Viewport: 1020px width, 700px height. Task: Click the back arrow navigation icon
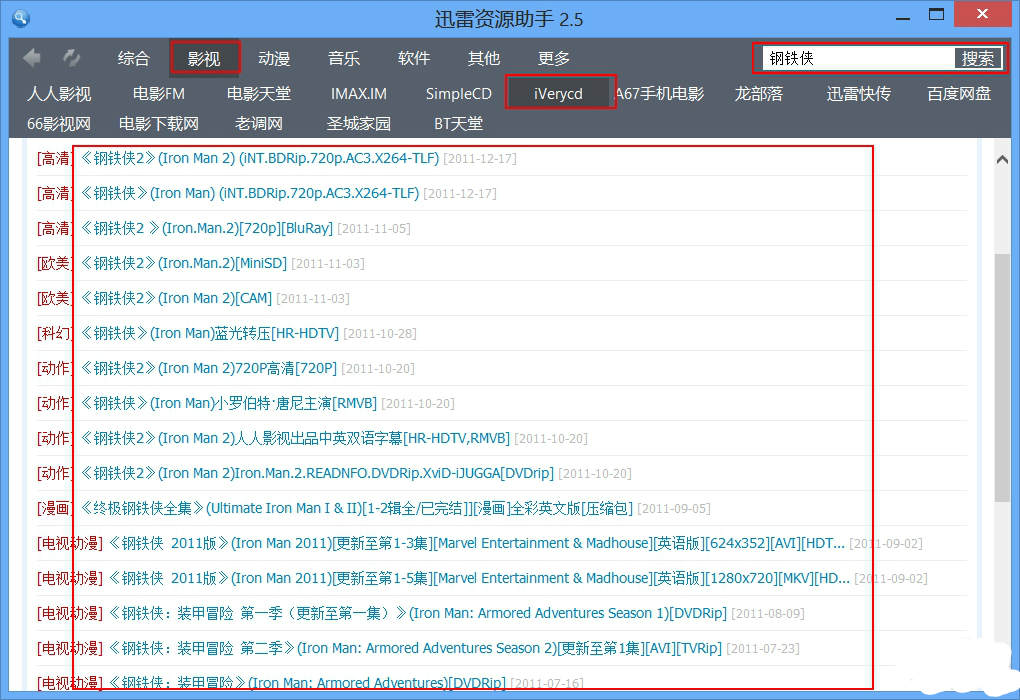pyautogui.click(x=31, y=58)
